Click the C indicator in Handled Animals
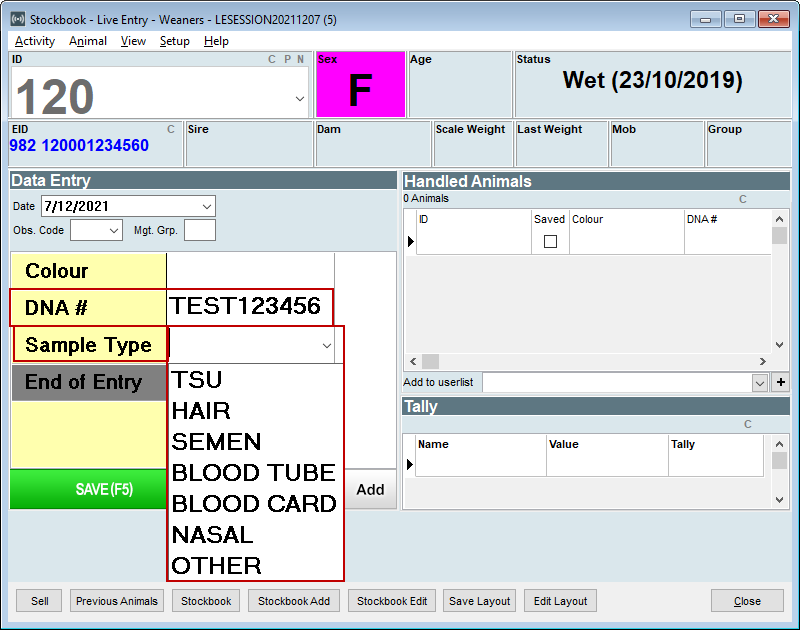The height and width of the screenshot is (630, 800). click(743, 199)
